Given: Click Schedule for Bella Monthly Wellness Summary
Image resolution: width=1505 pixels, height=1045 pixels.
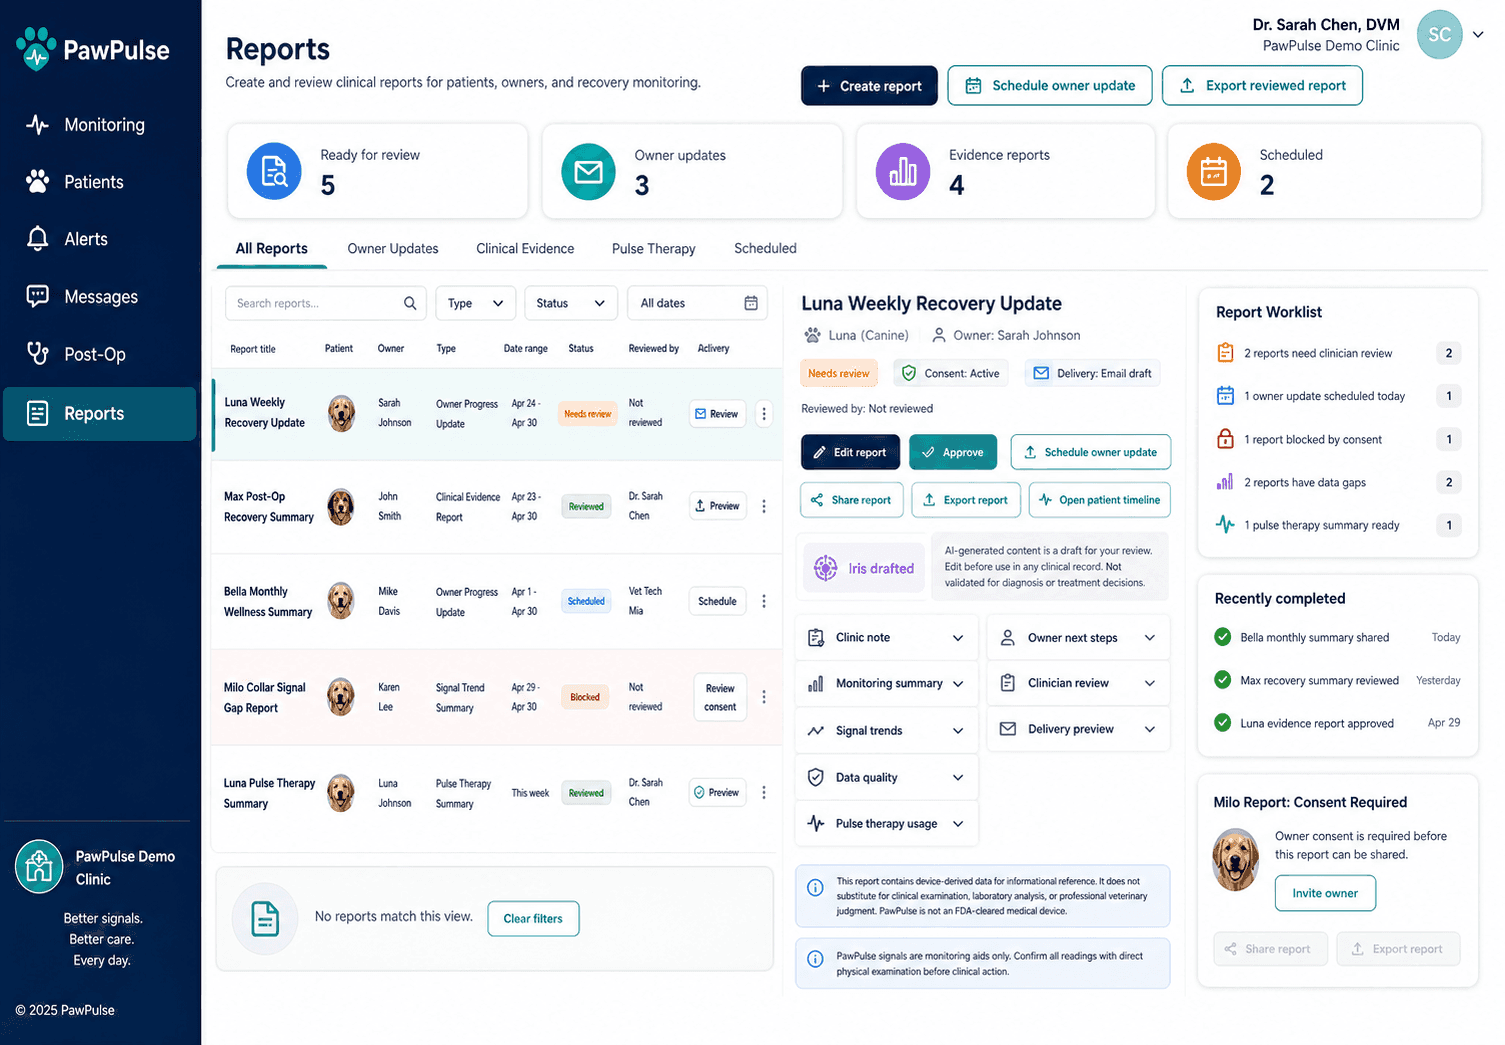Looking at the screenshot, I should click(717, 601).
